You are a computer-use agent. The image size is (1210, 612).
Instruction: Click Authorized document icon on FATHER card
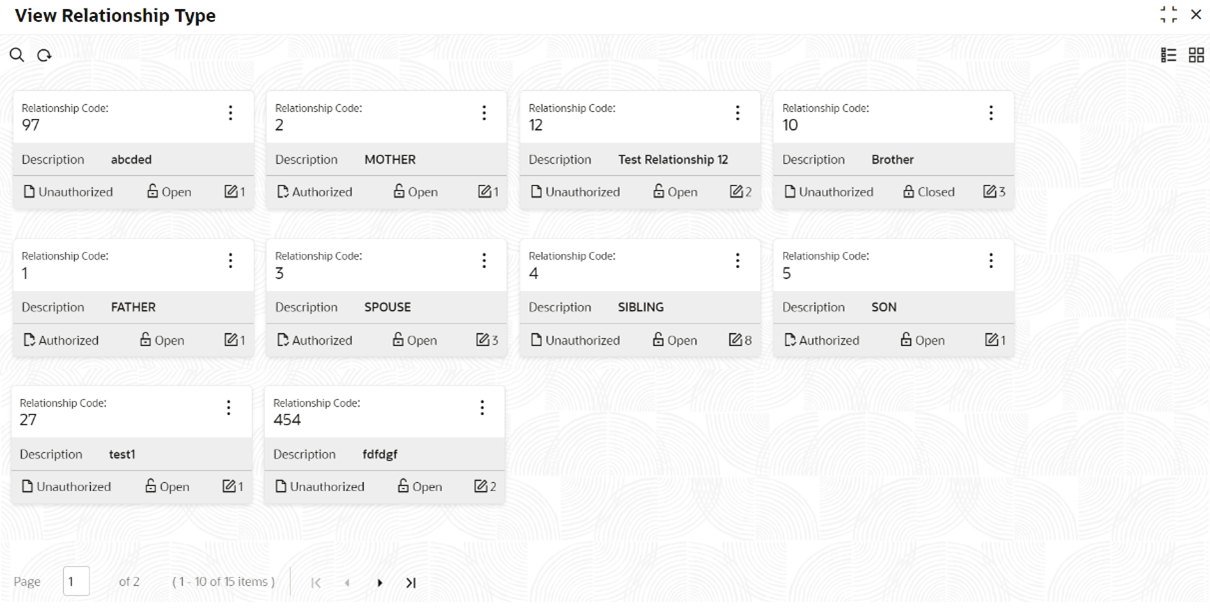point(29,340)
